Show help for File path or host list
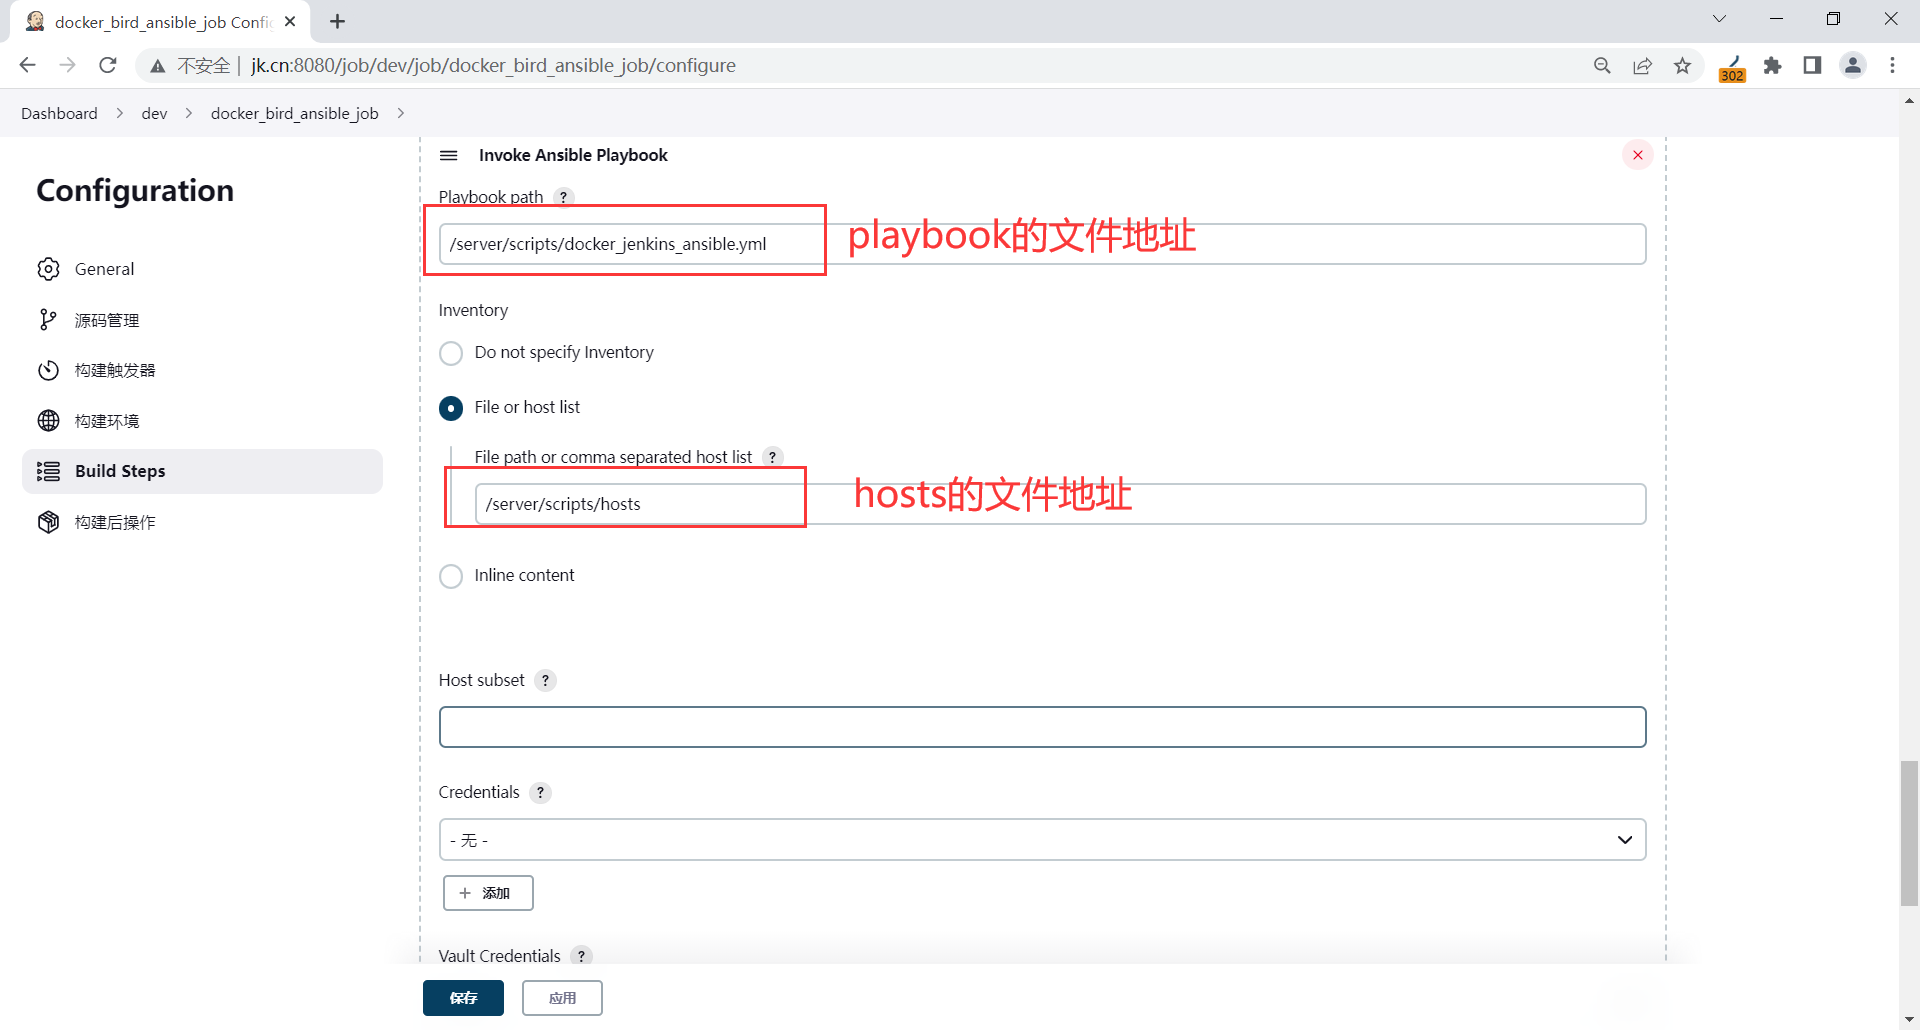This screenshot has height=1030, width=1920. pos(772,457)
